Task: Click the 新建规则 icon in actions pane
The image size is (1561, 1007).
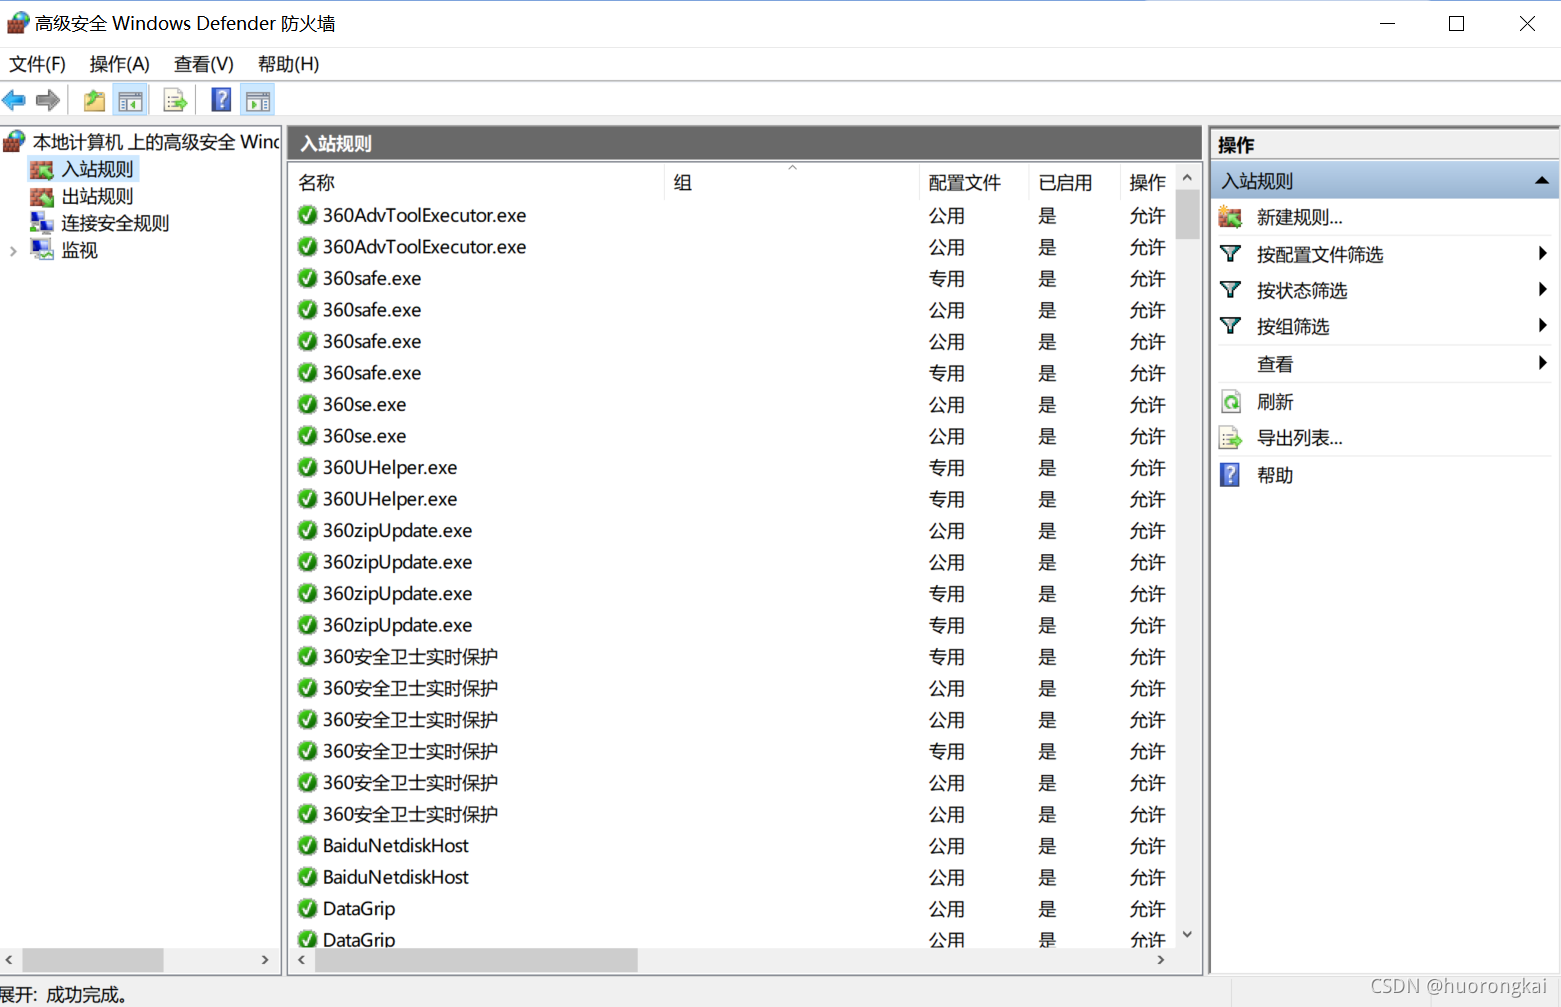Action: coord(1231,217)
